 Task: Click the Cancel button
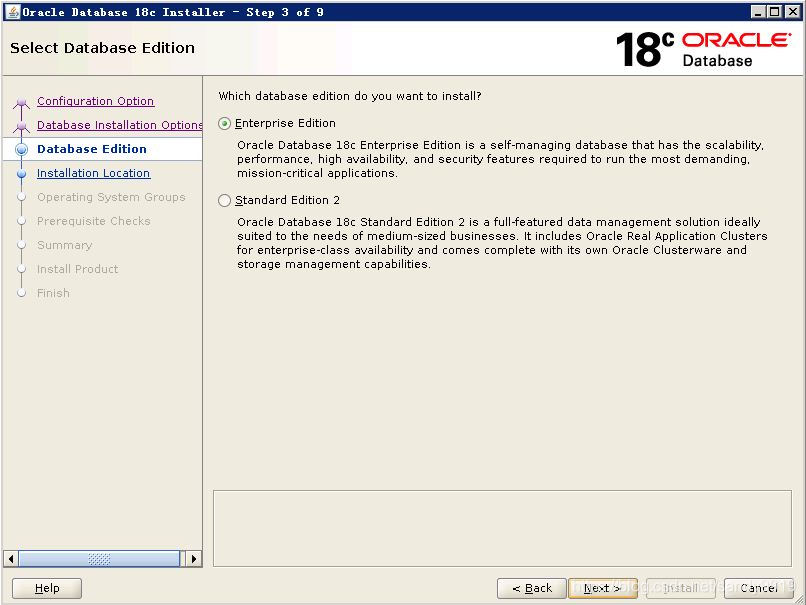(x=758, y=588)
